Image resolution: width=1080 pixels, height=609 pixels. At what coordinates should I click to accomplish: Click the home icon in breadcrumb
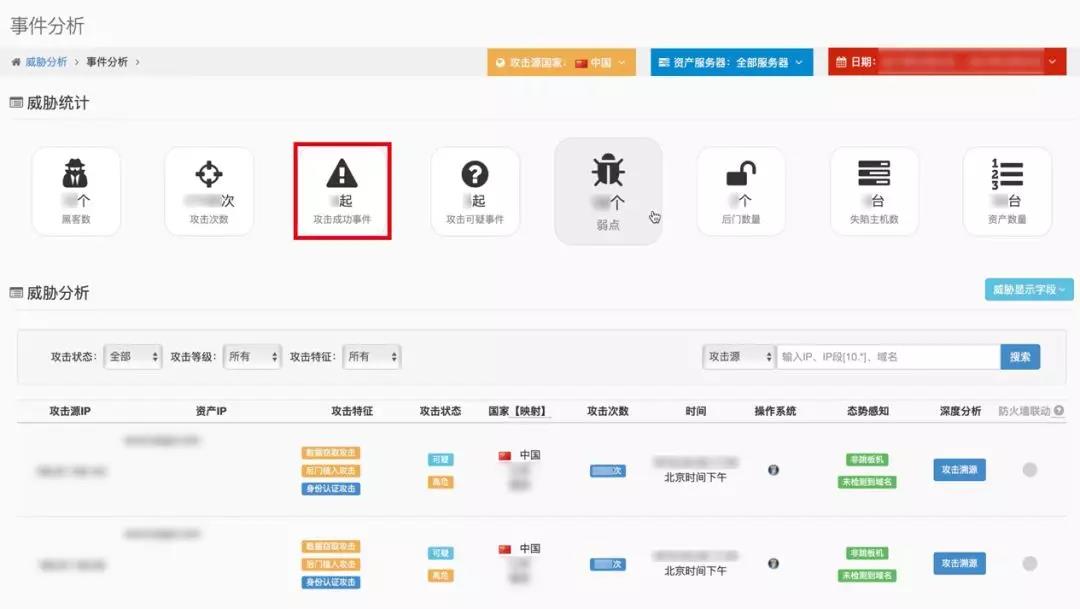(x=16, y=62)
